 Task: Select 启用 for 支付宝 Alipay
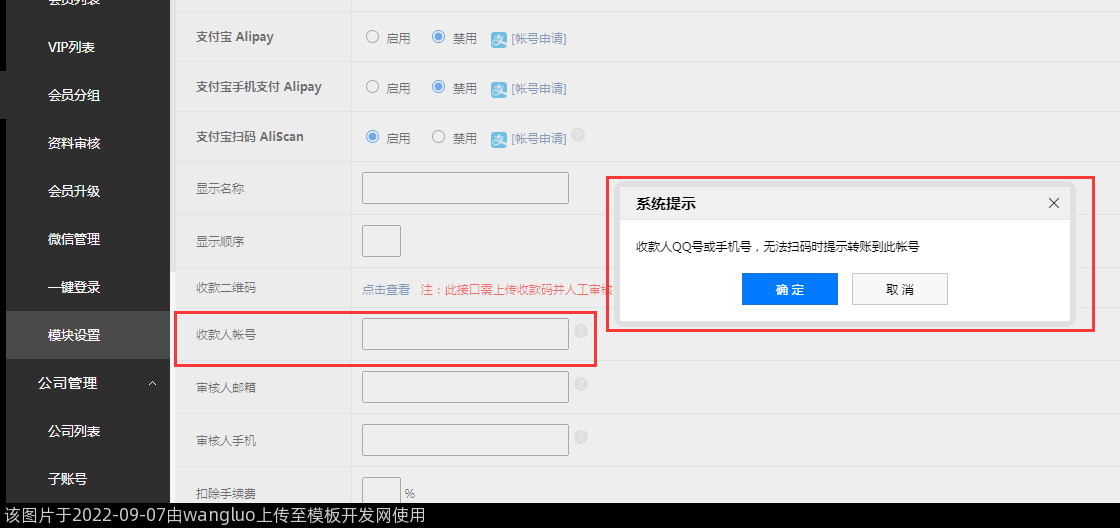click(373, 37)
